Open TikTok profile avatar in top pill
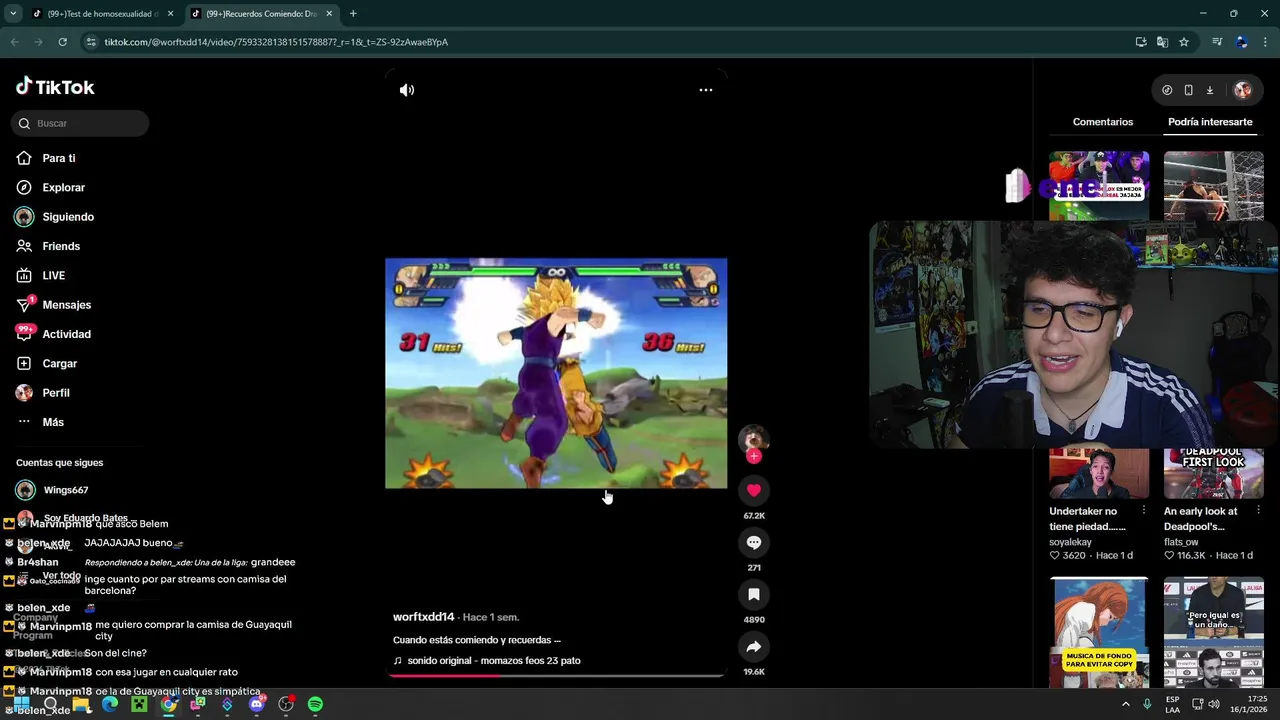 pos(1242,90)
